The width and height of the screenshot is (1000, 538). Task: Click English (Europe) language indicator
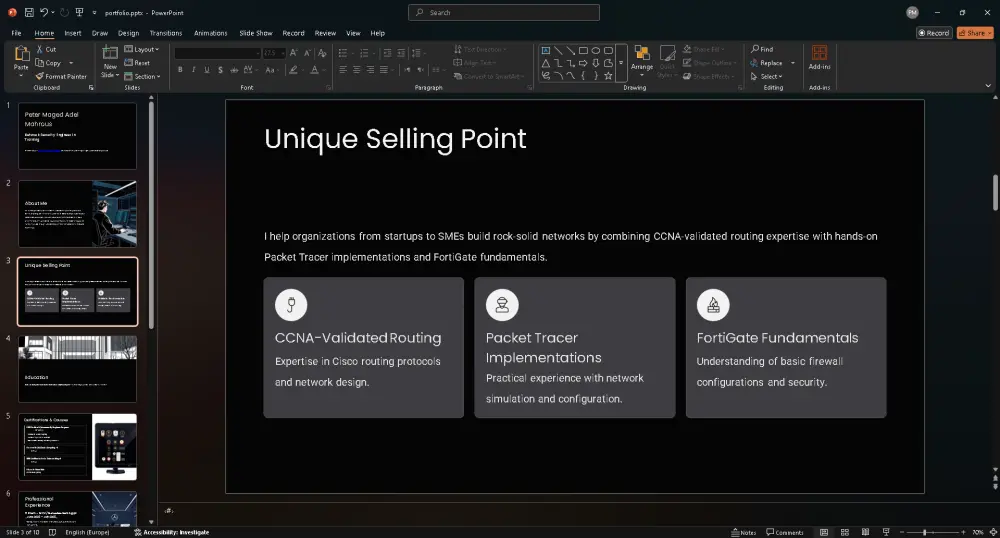click(87, 532)
